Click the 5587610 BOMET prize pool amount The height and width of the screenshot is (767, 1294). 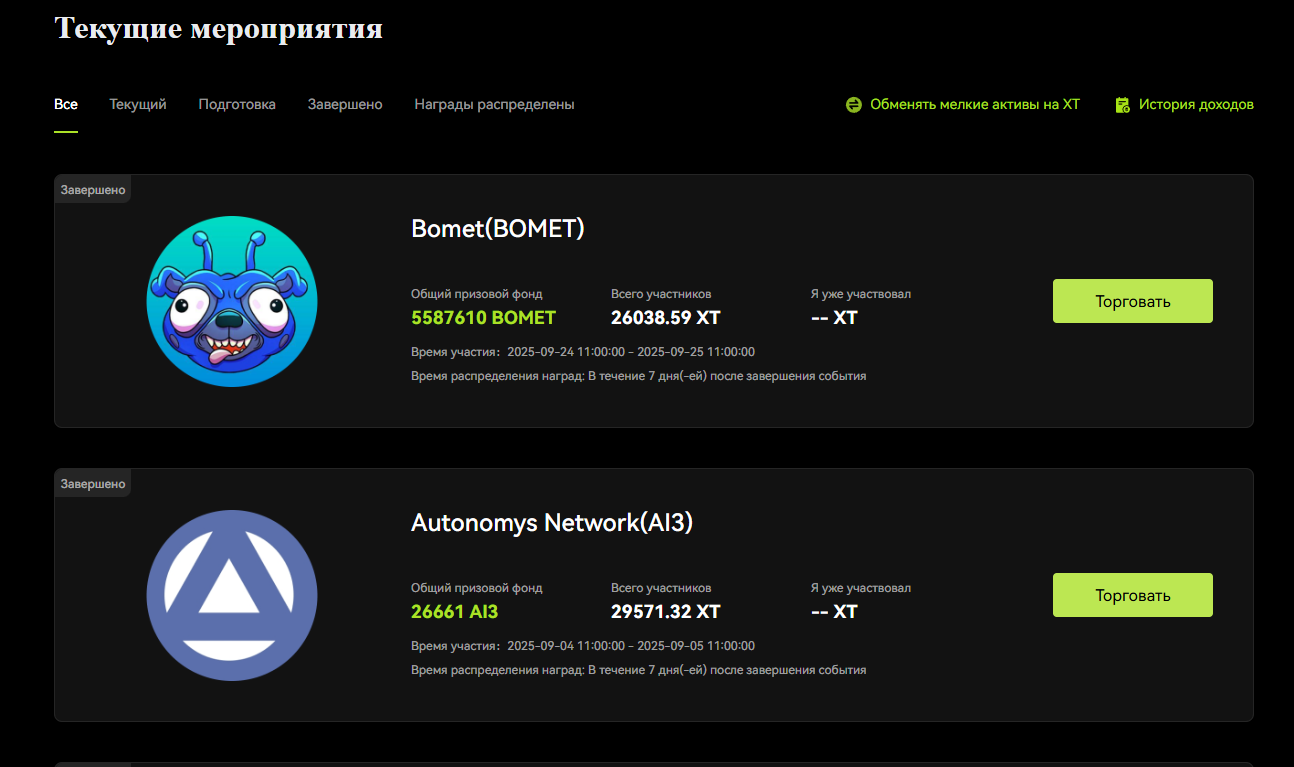coord(483,318)
